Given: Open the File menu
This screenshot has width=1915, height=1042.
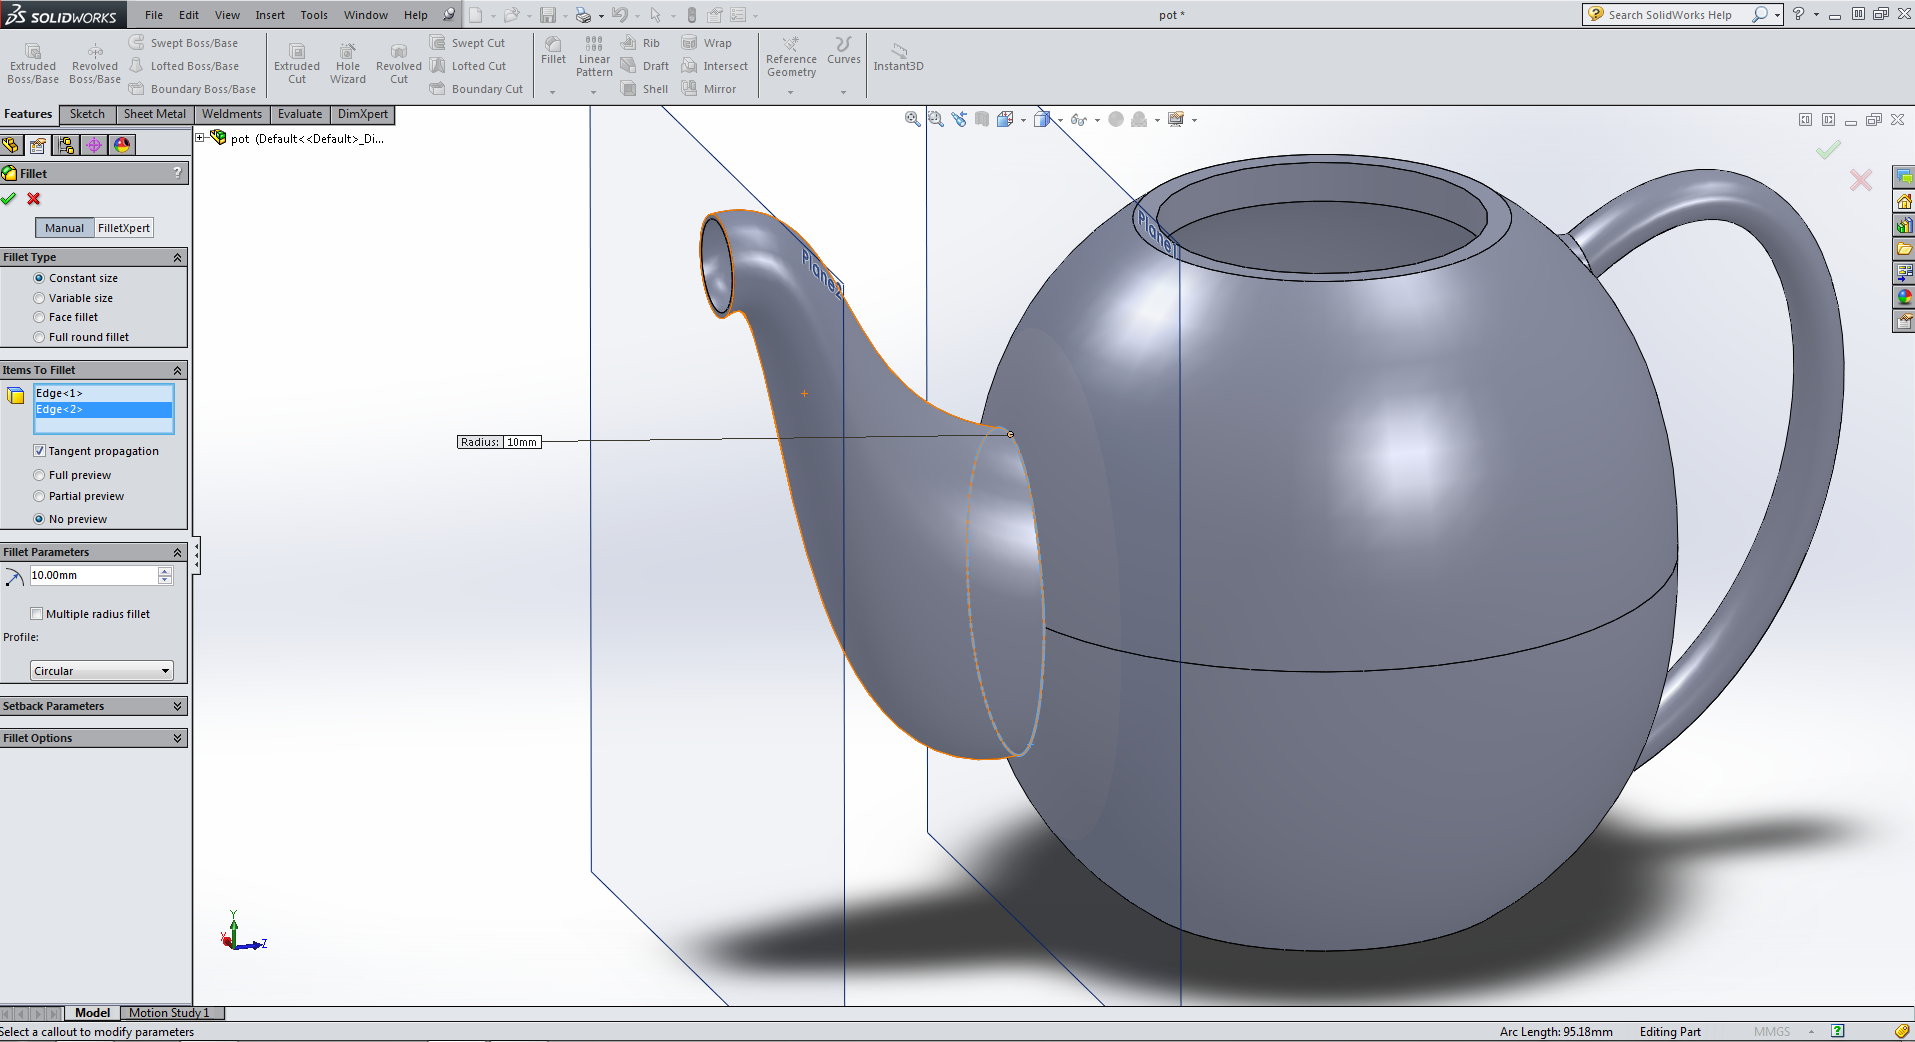Looking at the screenshot, I should coord(154,15).
